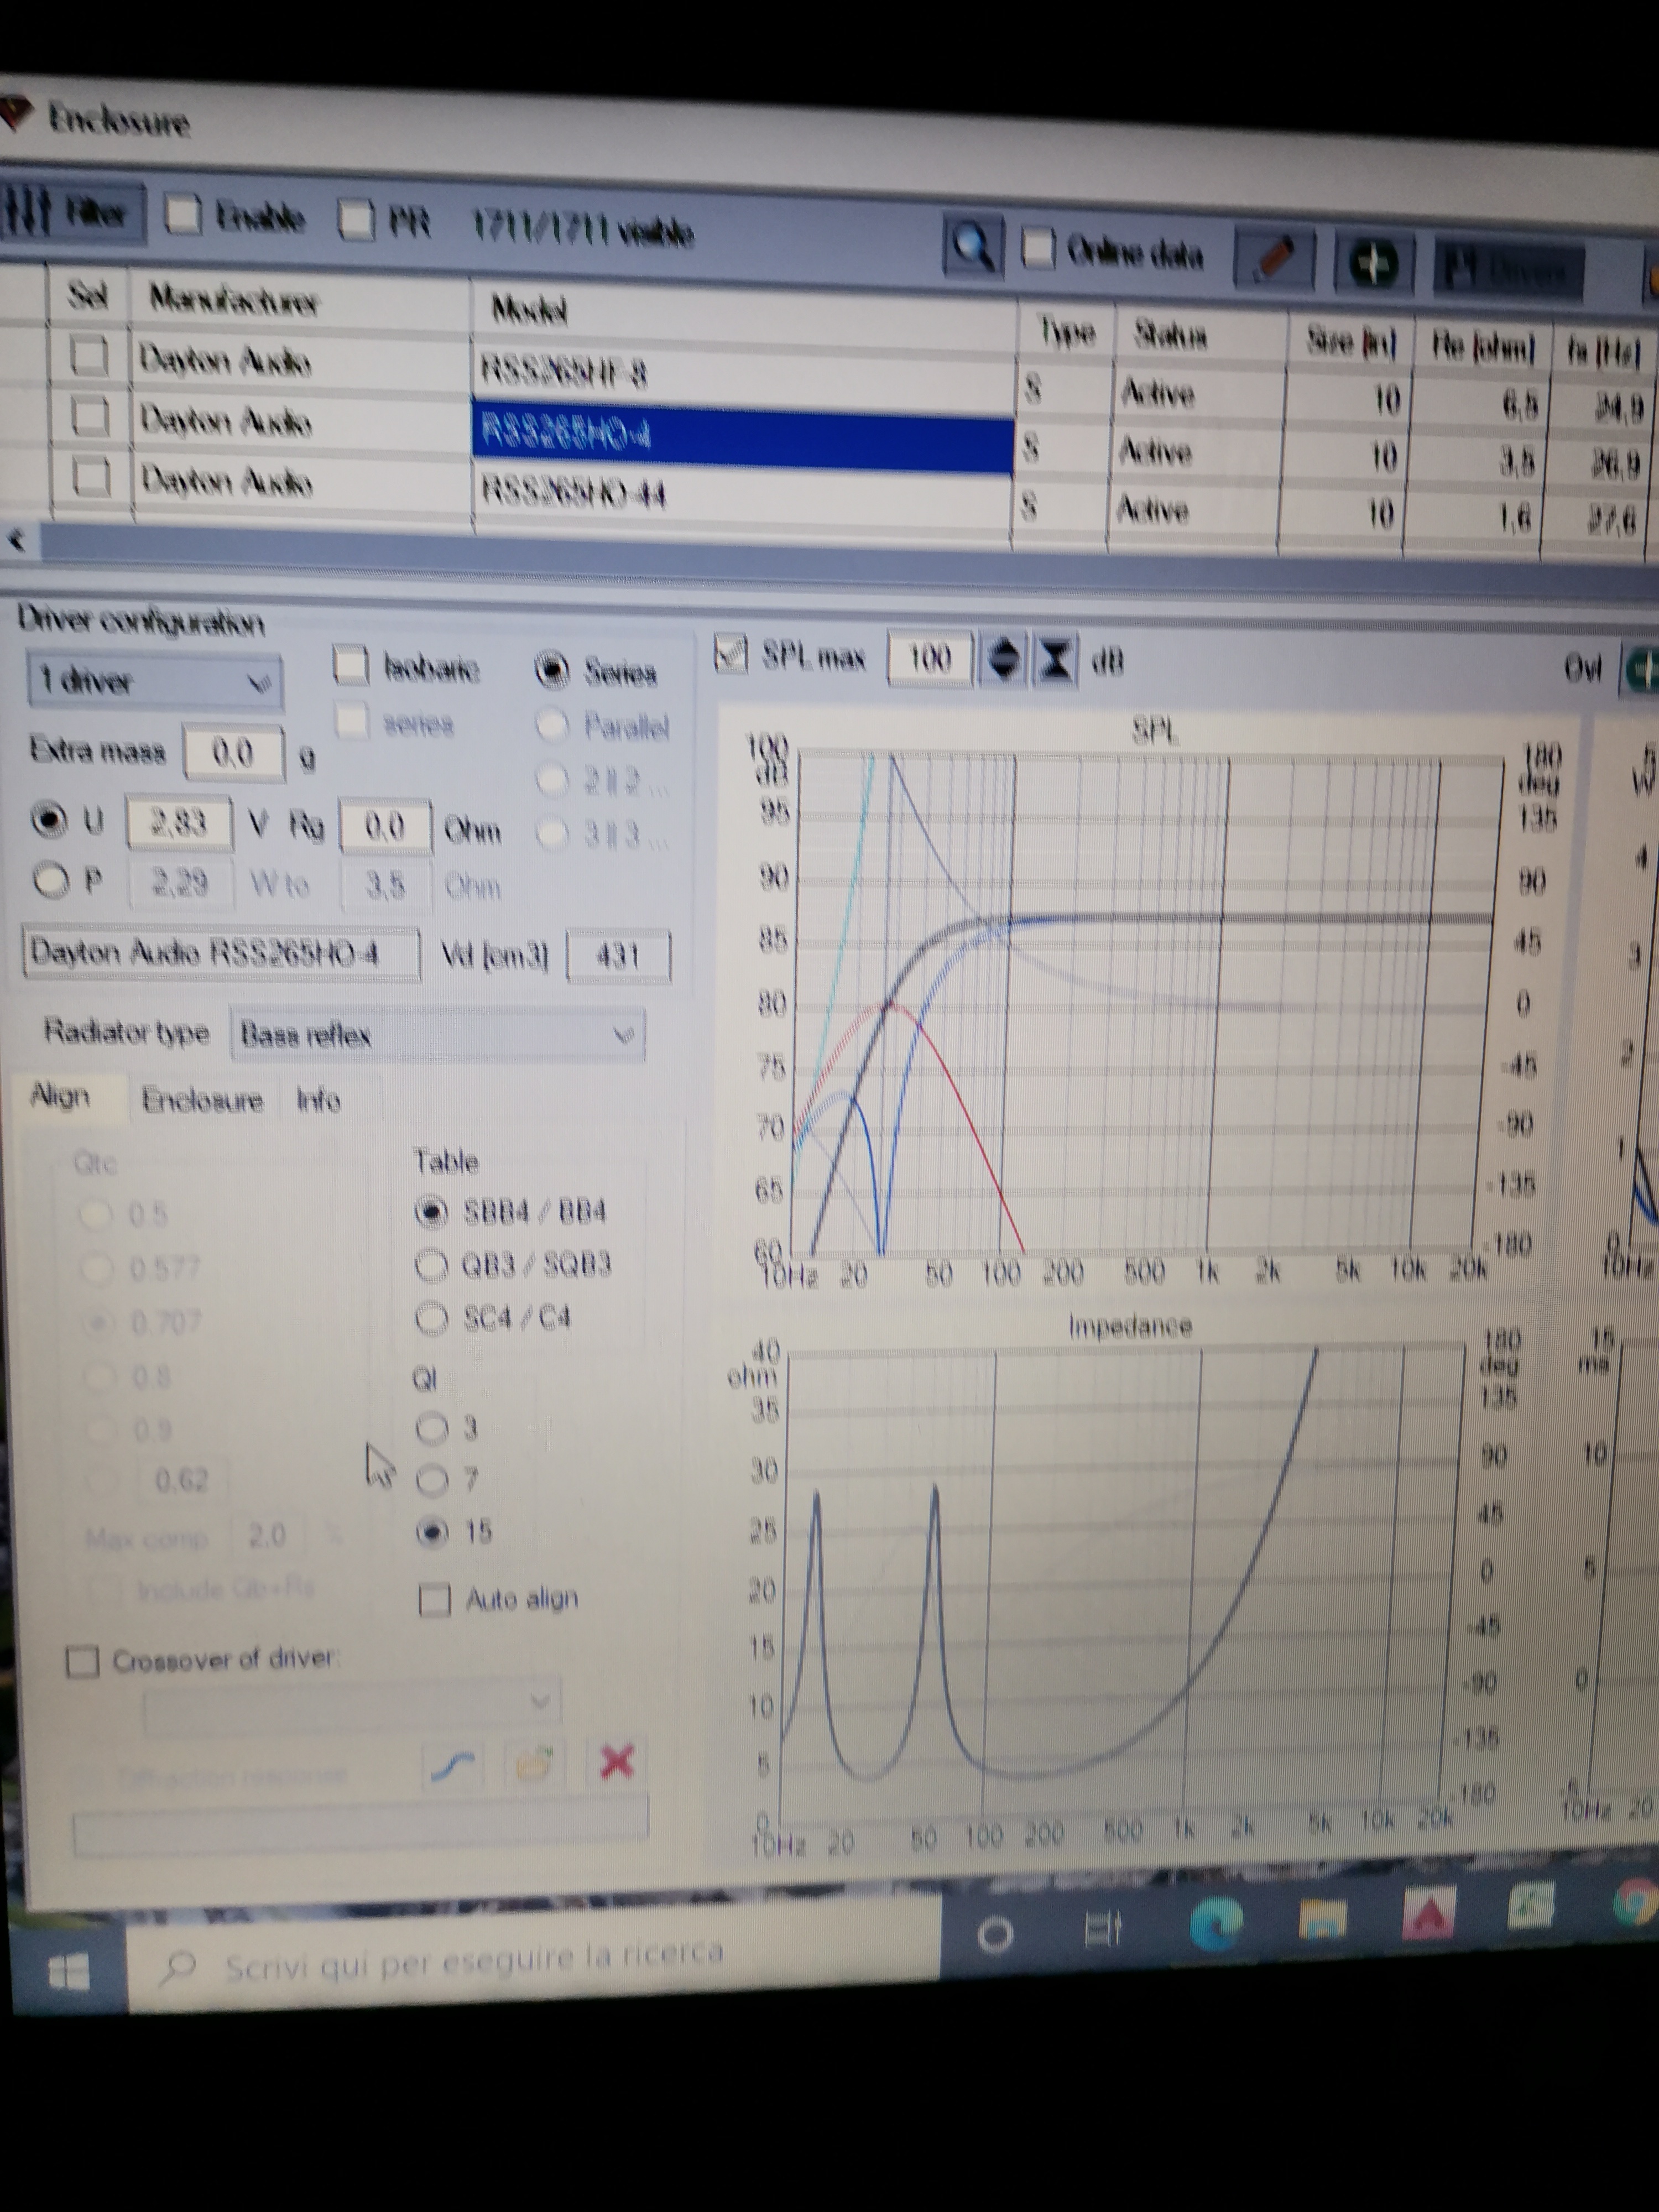Viewport: 1659px width, 2212px height.
Task: Open the 1 driver count dropdown
Action: pos(155,683)
